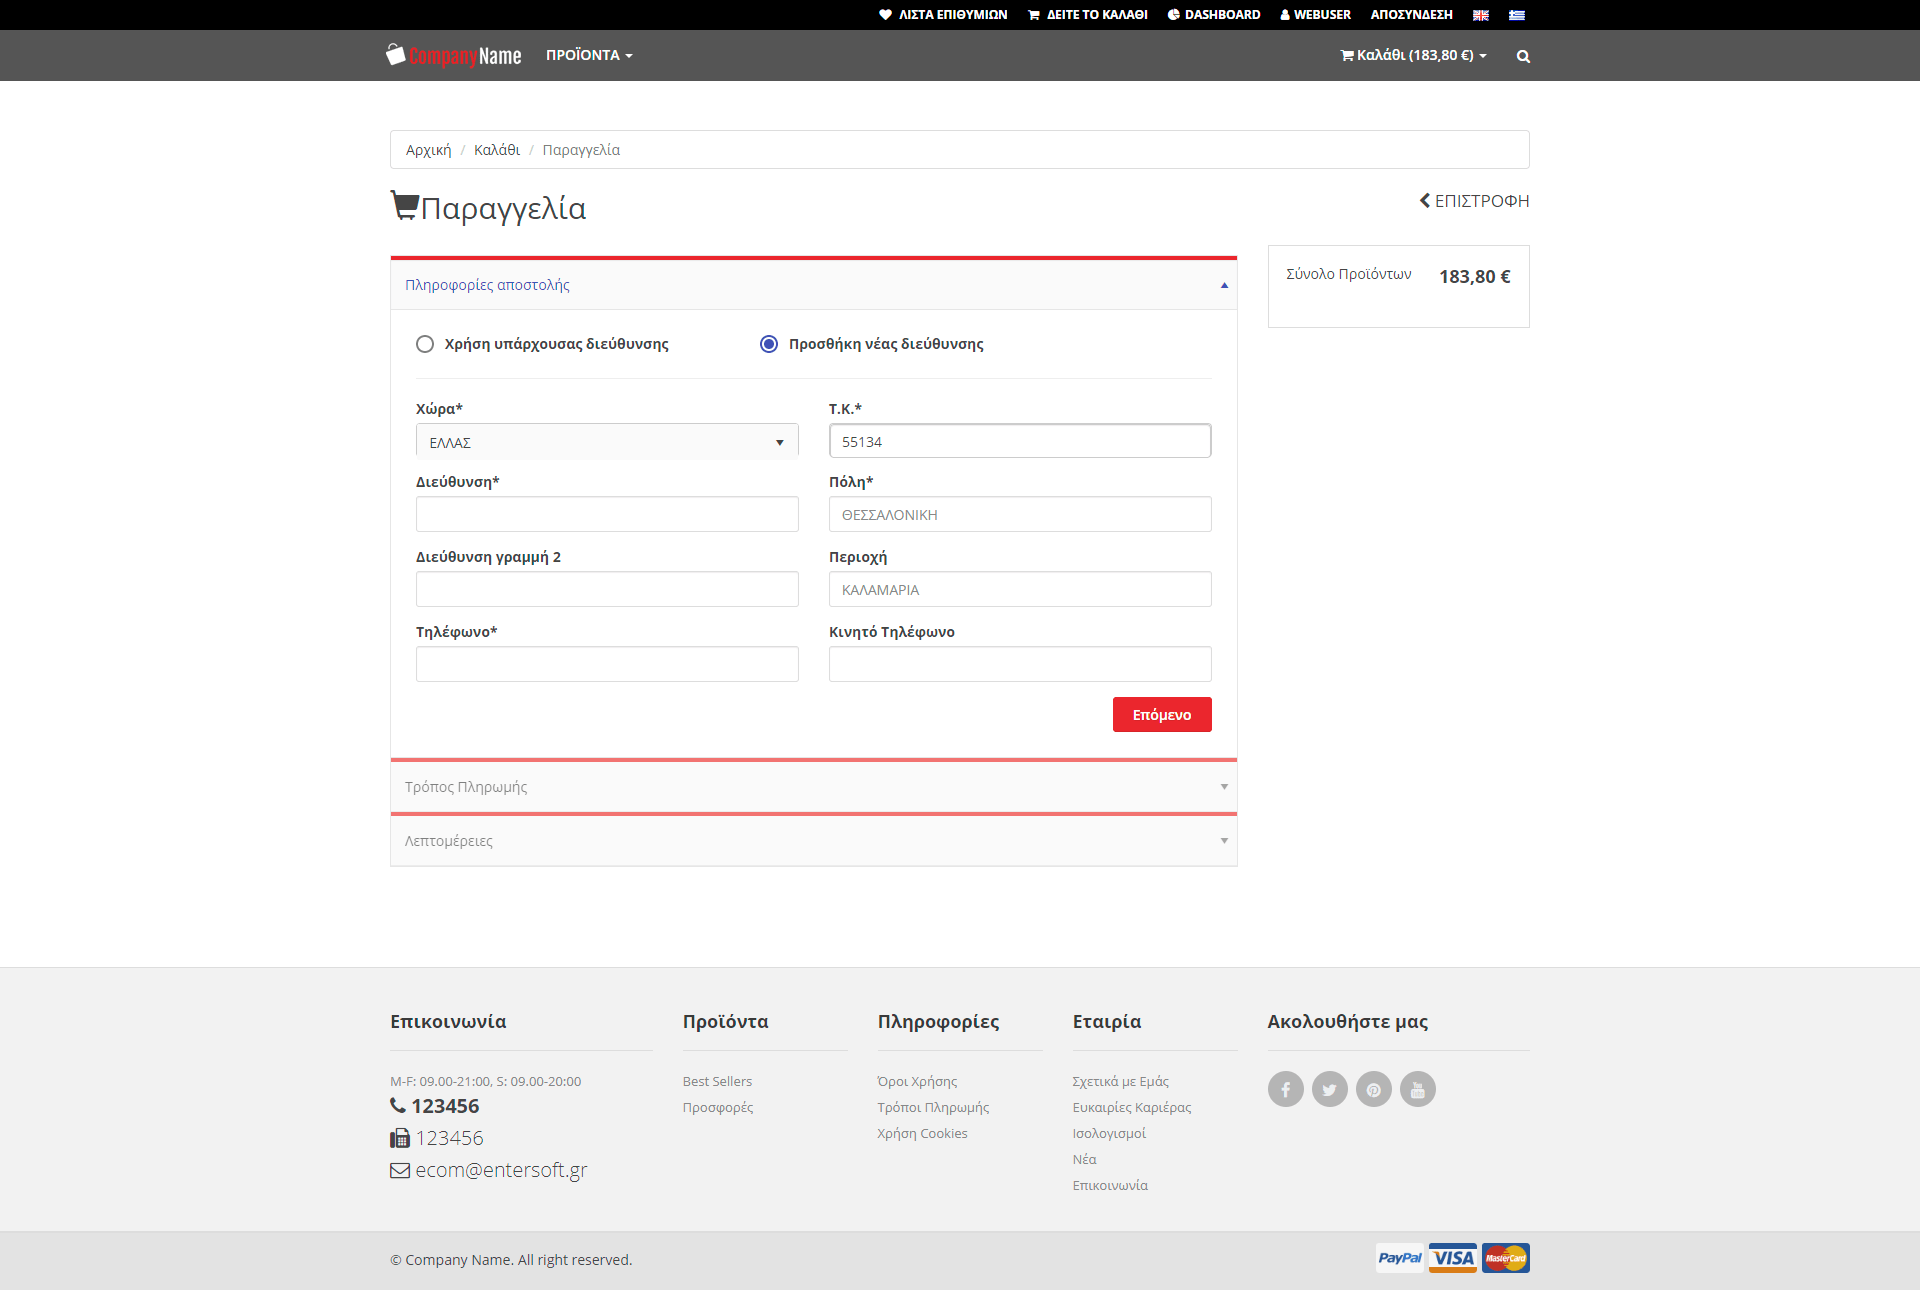The height and width of the screenshot is (1290, 1920).
Task: Click the Τηλέφωνο phone input field
Action: pos(607,664)
